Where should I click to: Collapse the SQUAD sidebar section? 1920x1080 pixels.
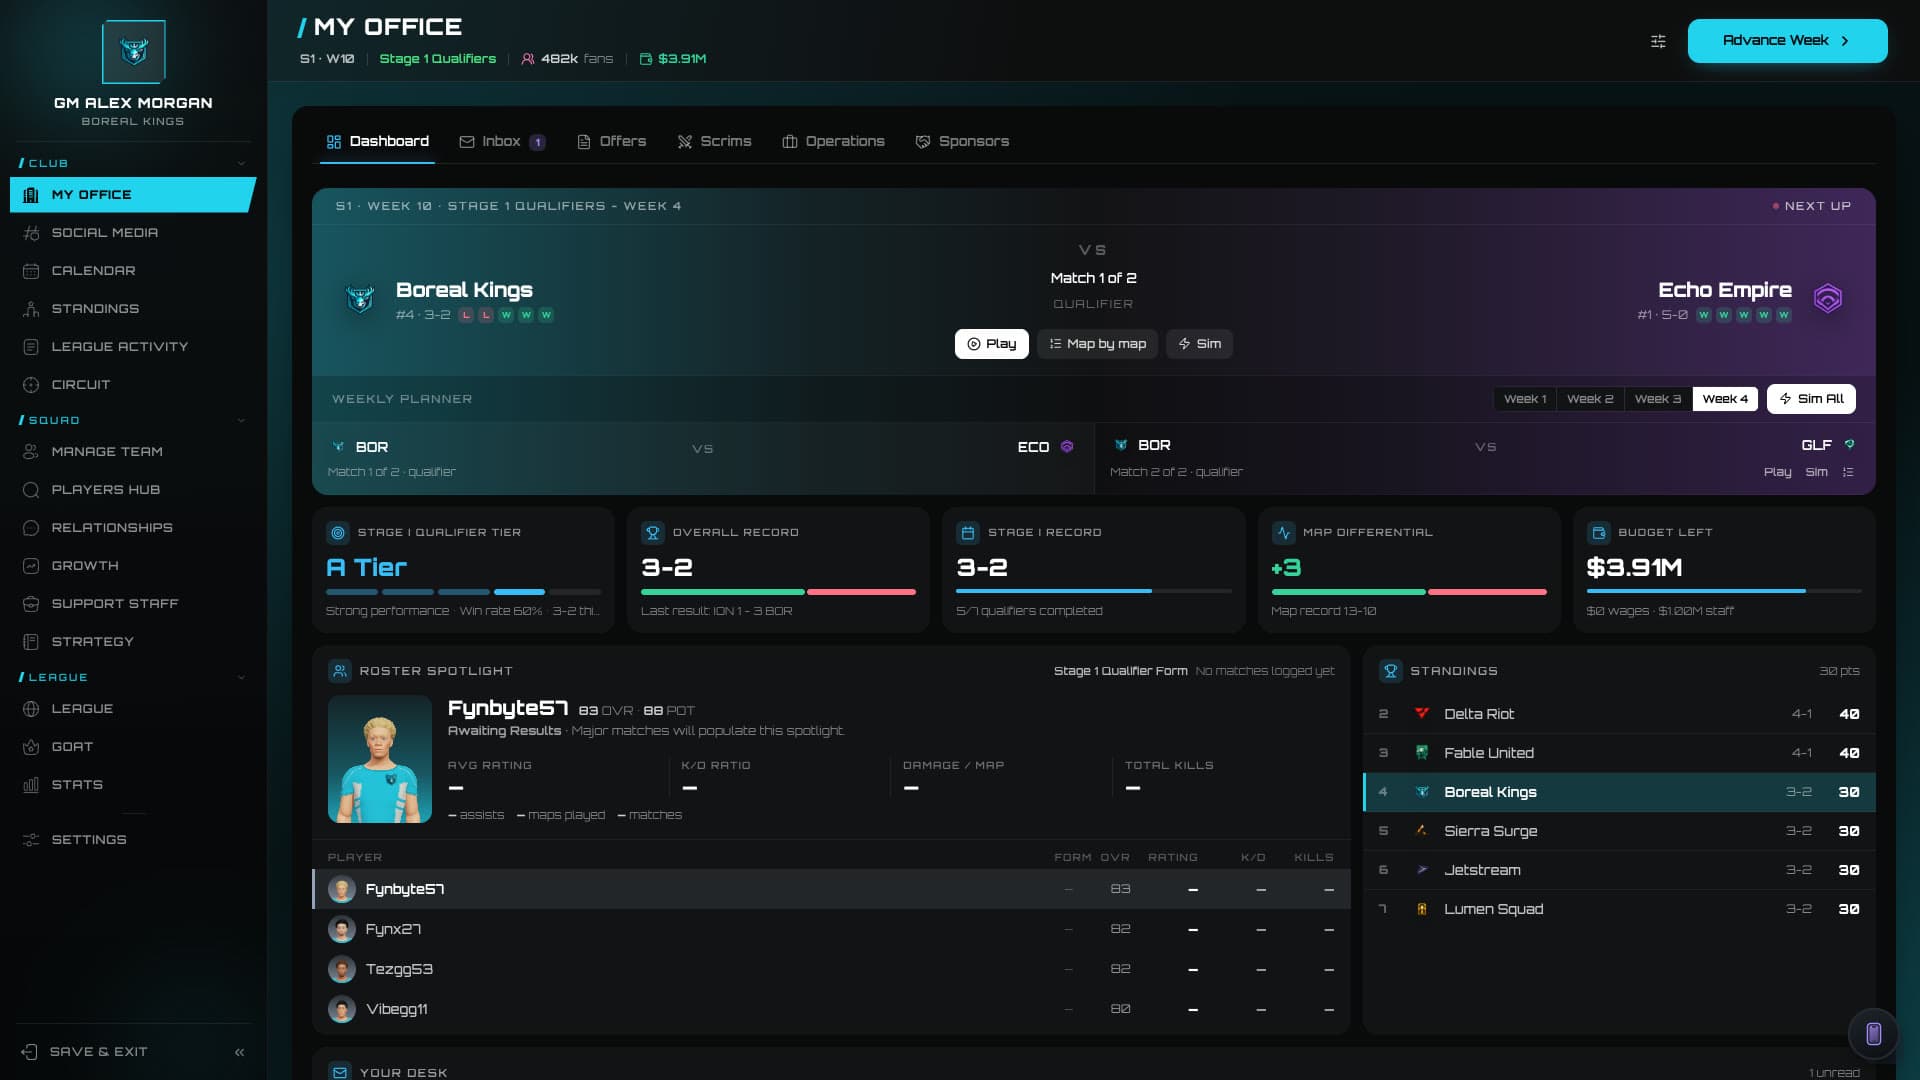(241, 421)
